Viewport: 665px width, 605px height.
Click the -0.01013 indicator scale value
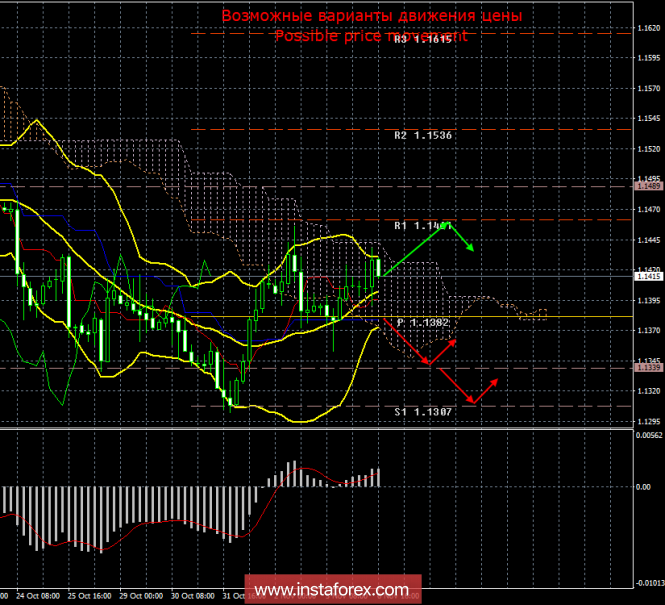[x=649, y=583]
